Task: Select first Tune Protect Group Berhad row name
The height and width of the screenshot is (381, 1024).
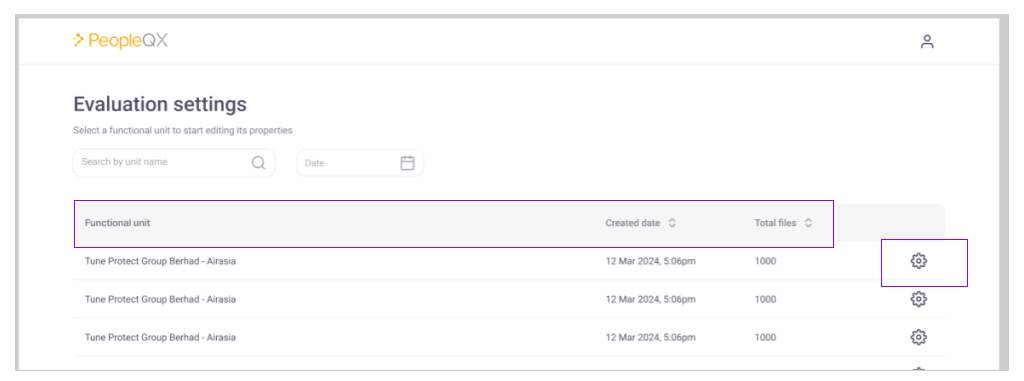Action: coord(160,261)
